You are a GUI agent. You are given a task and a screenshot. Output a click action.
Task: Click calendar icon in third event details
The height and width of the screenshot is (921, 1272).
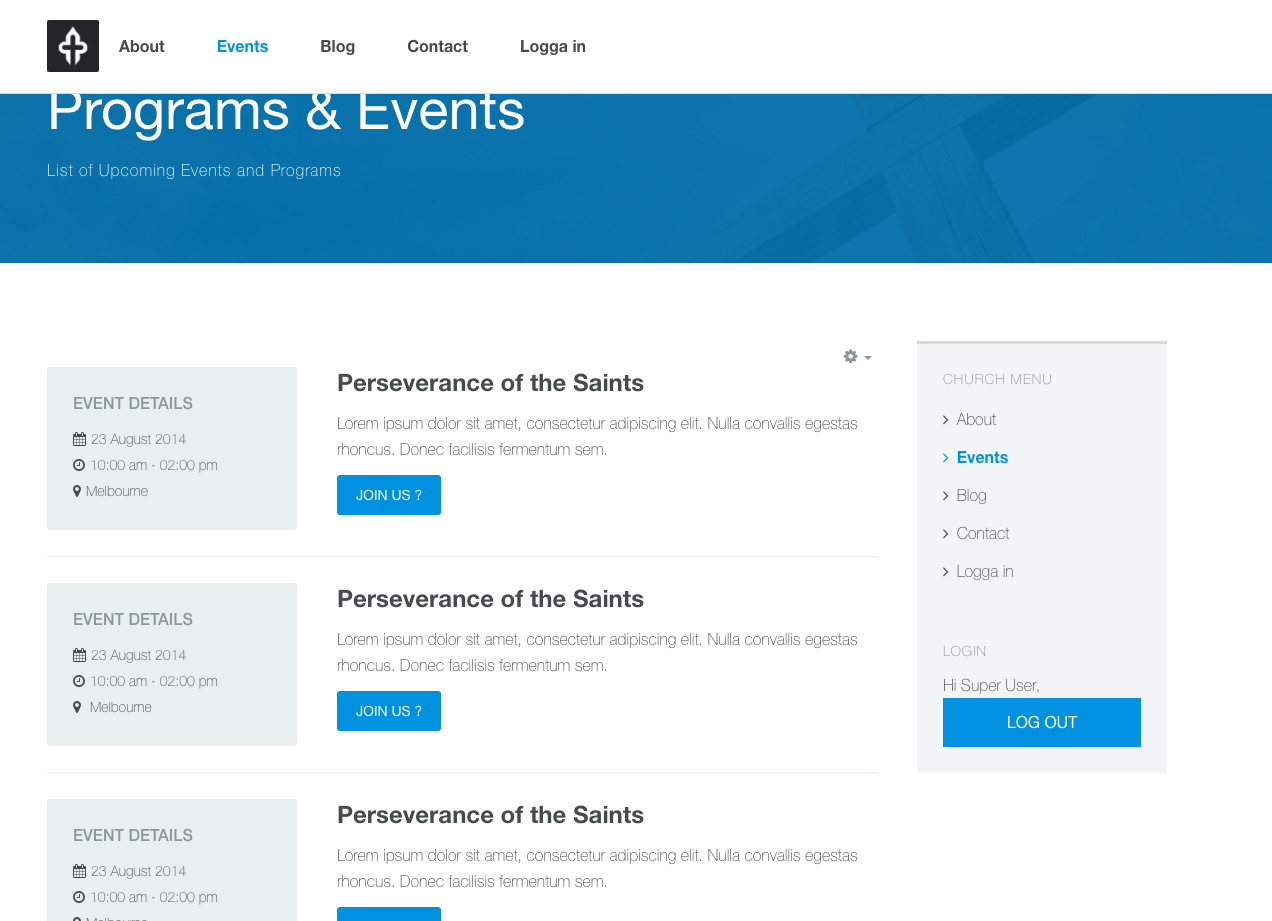[x=79, y=871]
